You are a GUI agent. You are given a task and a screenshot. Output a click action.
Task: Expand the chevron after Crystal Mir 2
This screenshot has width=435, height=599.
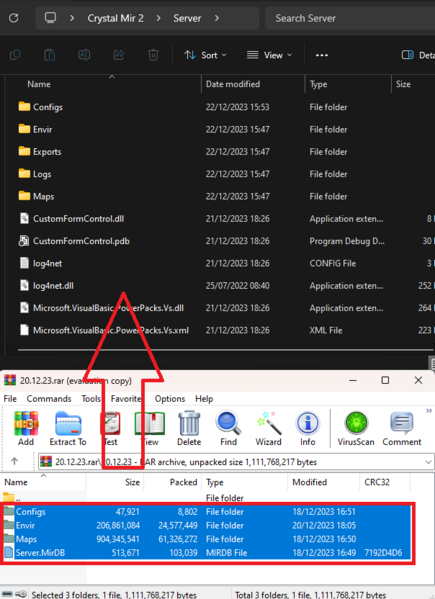coord(158,18)
